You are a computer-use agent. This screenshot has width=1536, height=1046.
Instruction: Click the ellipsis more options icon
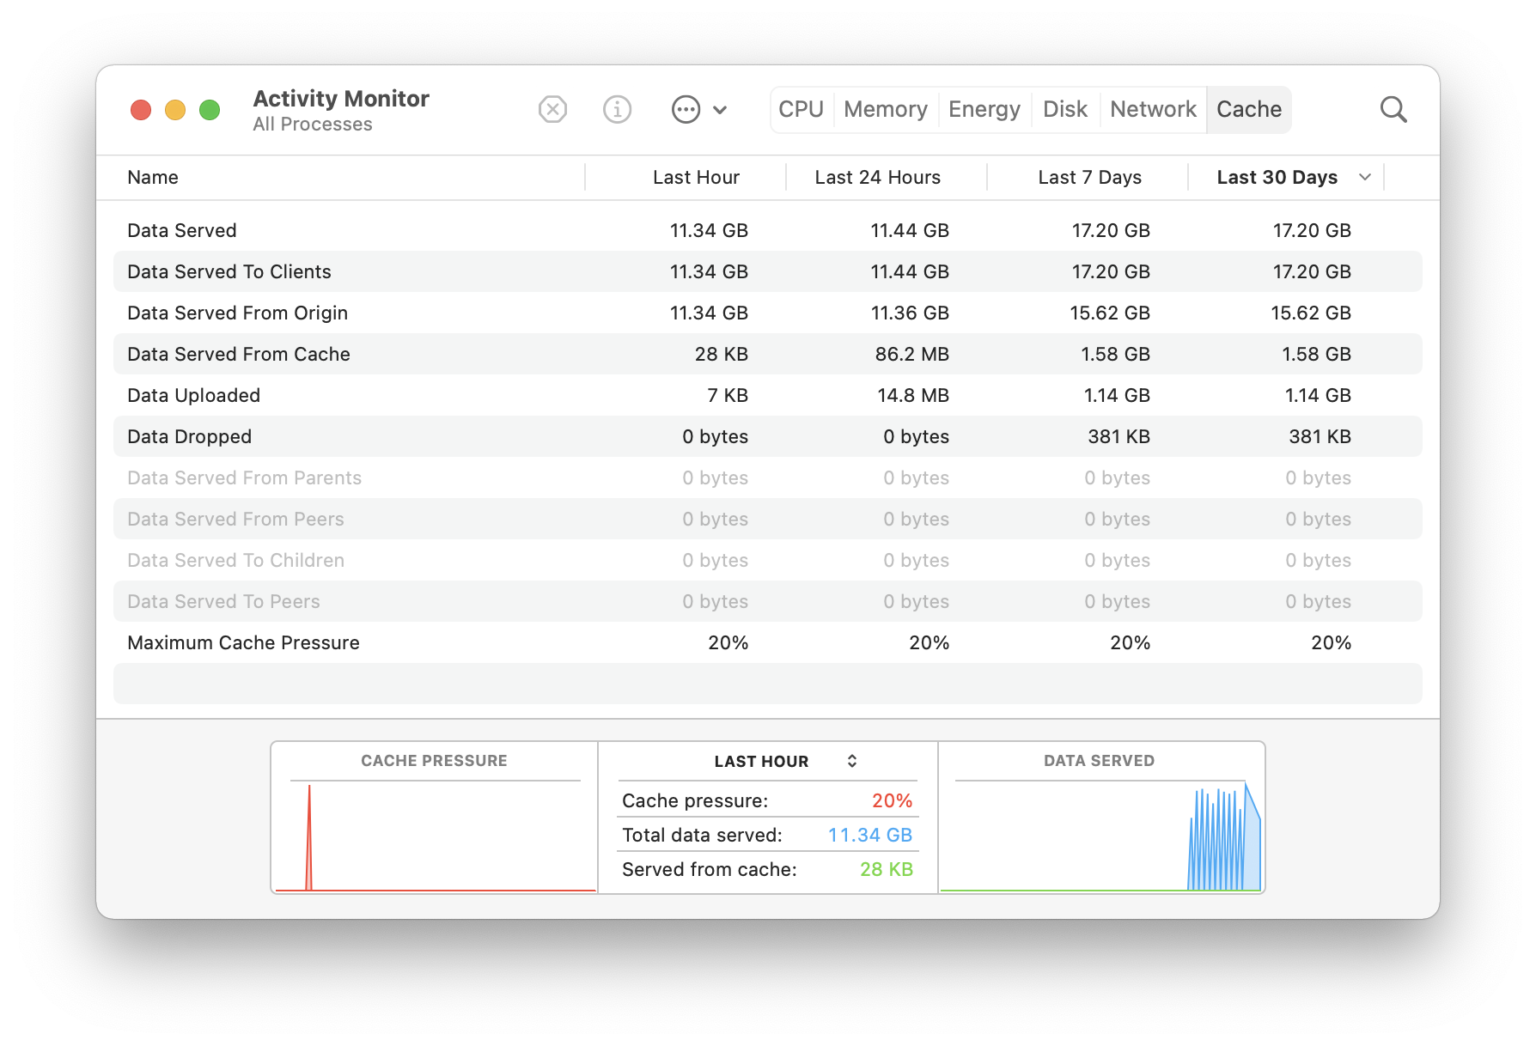[x=686, y=109]
